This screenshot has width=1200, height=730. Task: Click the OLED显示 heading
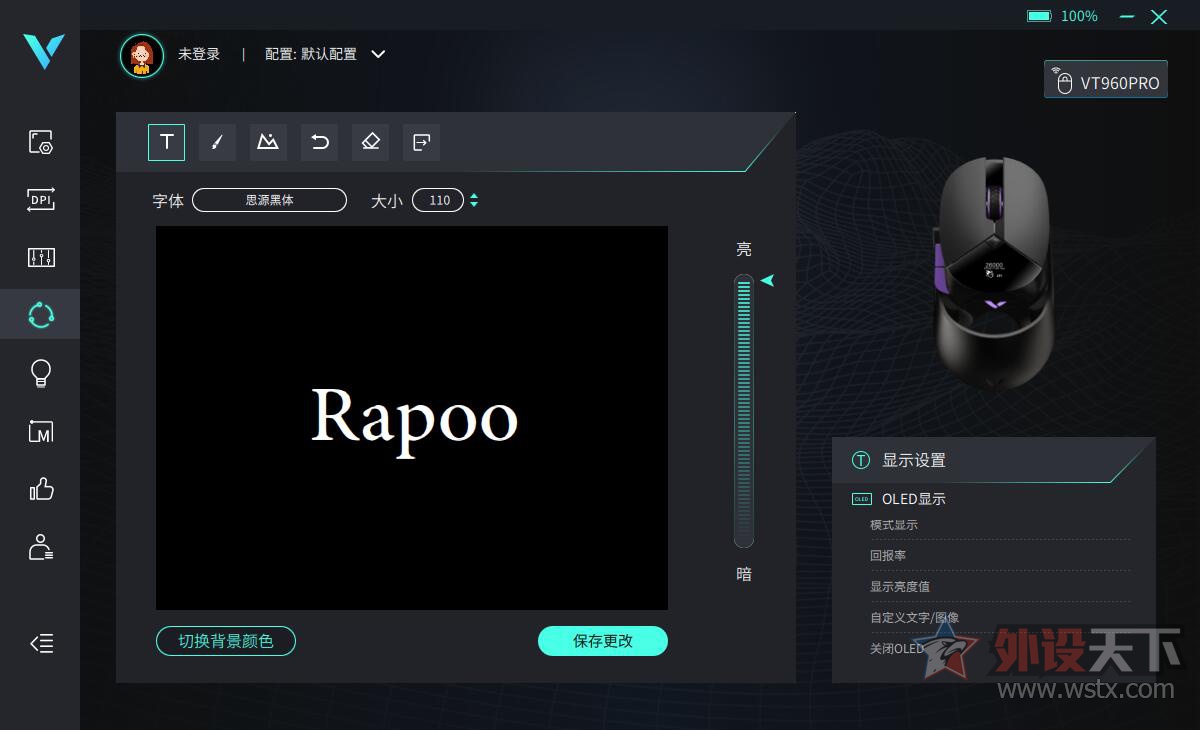[x=914, y=499]
